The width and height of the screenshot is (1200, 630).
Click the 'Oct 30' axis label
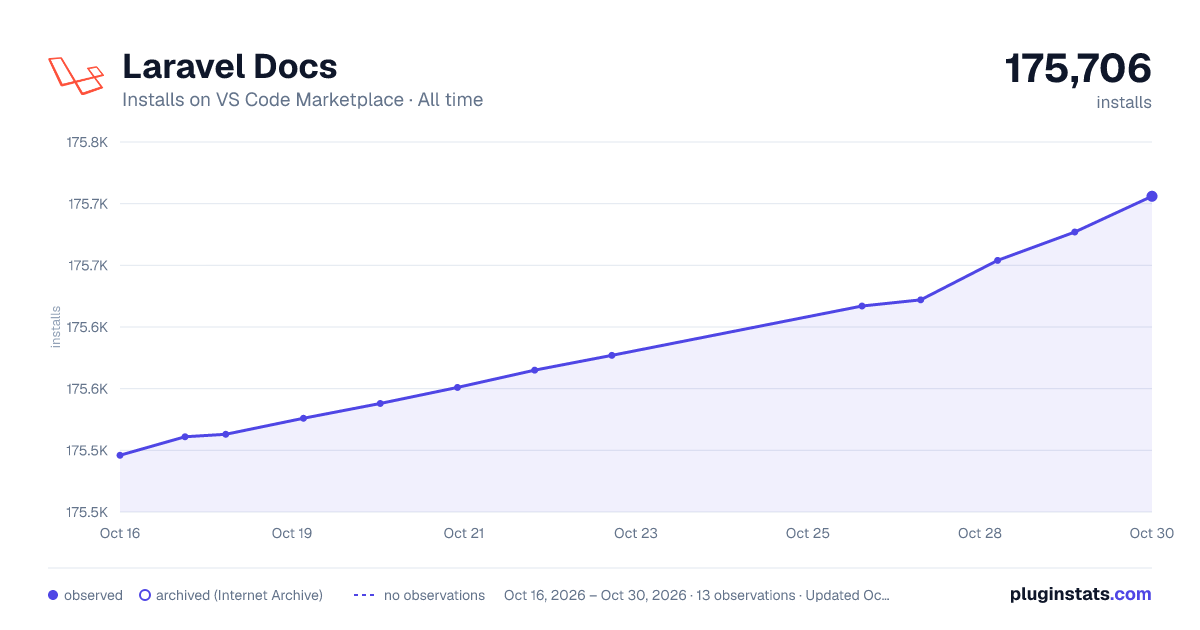point(1150,533)
